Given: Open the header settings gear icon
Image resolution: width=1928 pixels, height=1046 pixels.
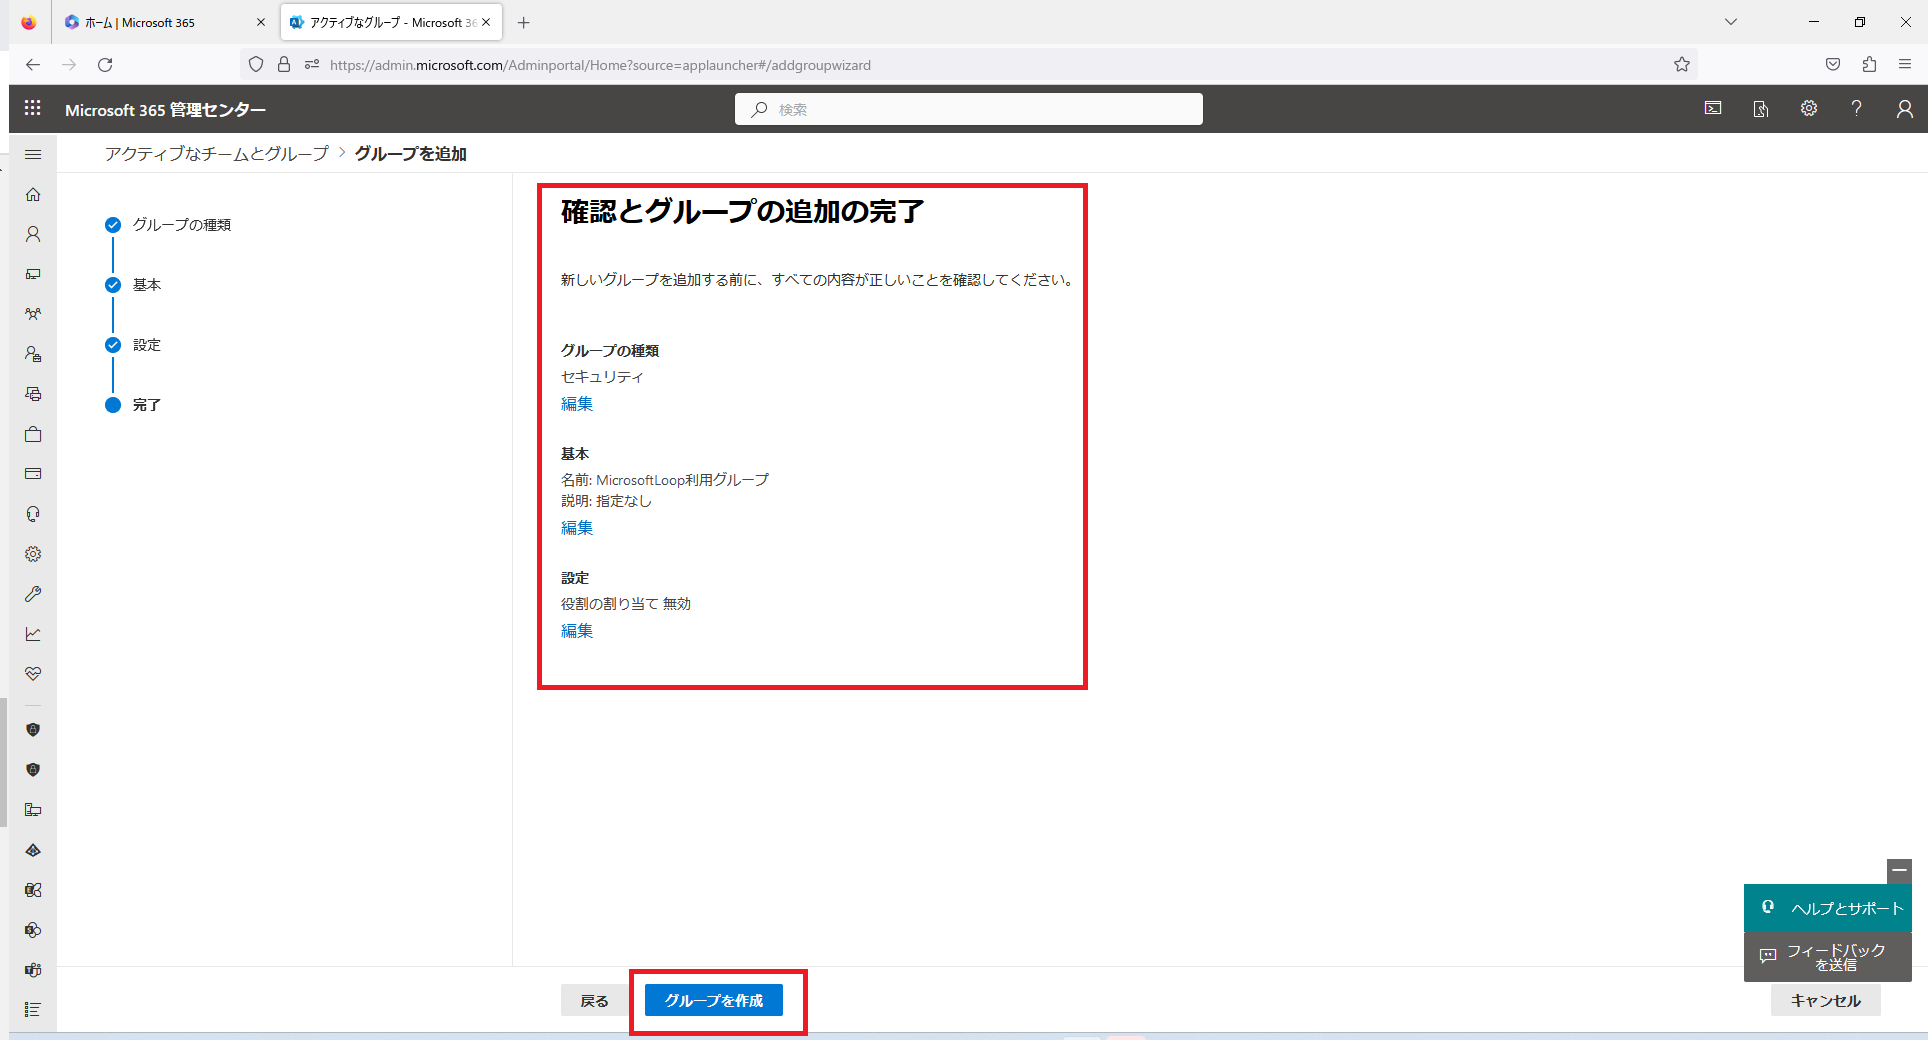Looking at the screenshot, I should tap(1809, 108).
